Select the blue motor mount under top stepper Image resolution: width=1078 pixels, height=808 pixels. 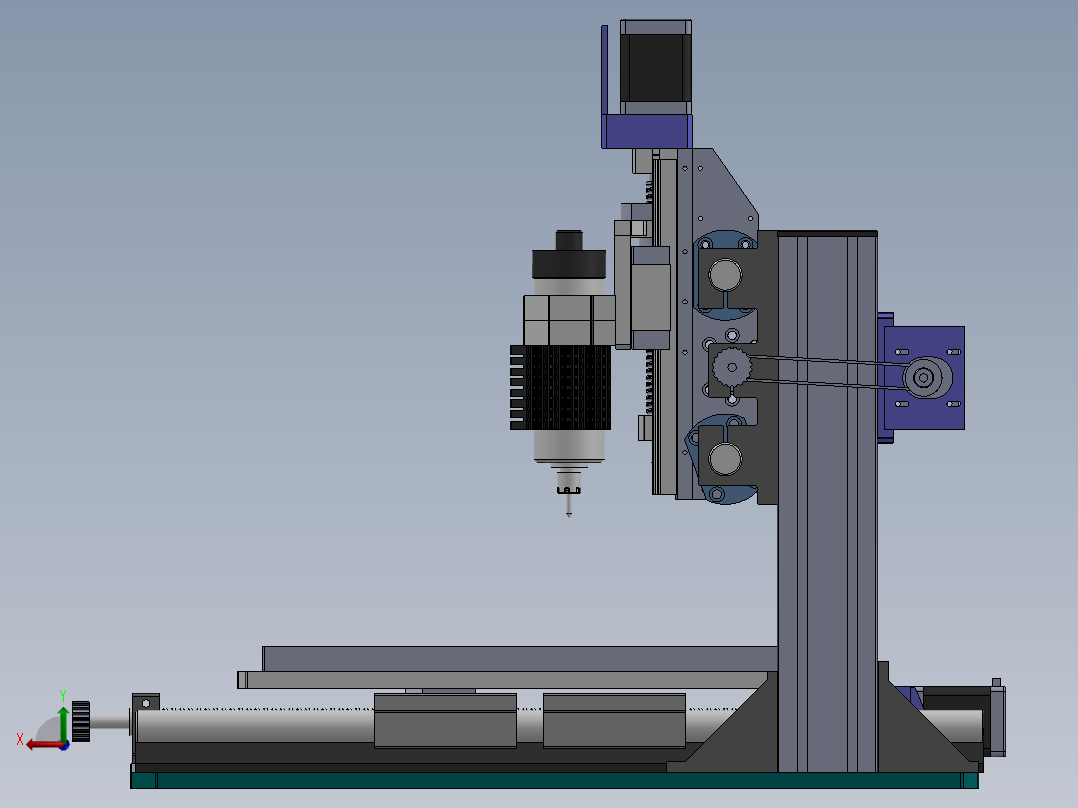[647, 130]
